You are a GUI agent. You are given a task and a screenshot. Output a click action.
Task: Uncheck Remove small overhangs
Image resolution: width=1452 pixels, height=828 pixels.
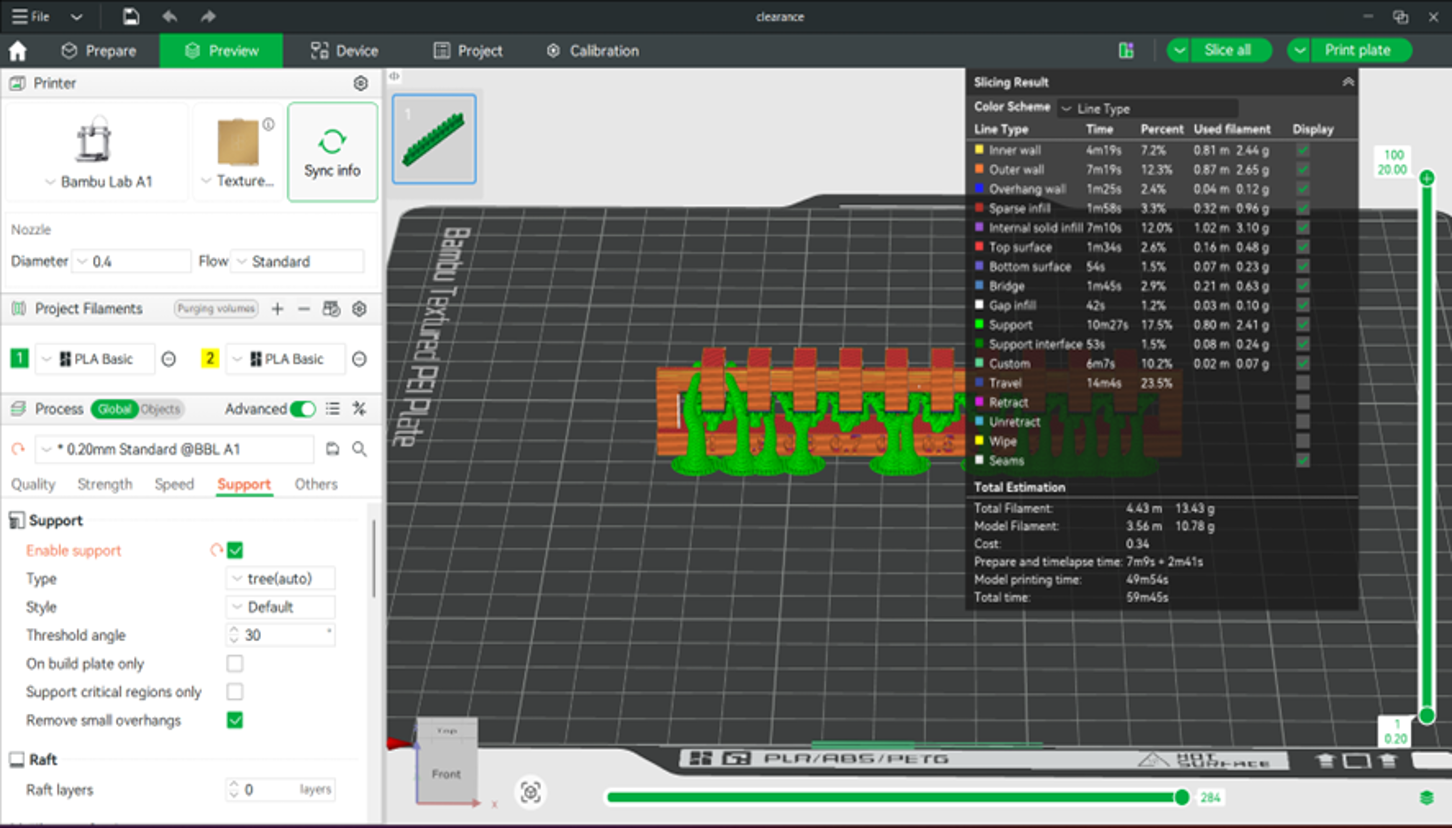[x=235, y=720]
